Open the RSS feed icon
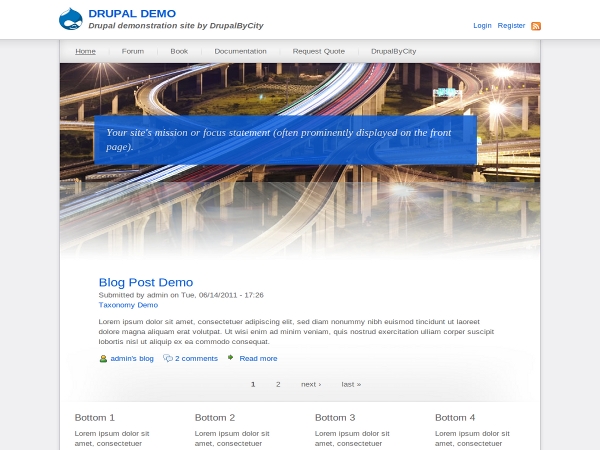Image resolution: width=600 pixels, height=450 pixels. tap(536, 26)
